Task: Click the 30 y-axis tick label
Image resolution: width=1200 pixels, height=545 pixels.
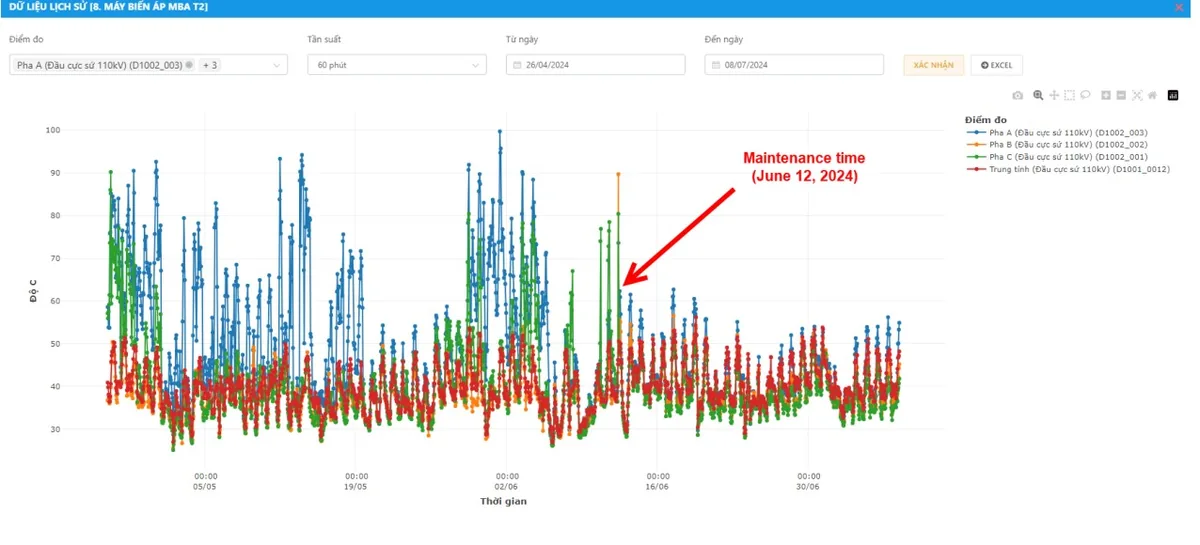Action: pyautogui.click(x=56, y=429)
